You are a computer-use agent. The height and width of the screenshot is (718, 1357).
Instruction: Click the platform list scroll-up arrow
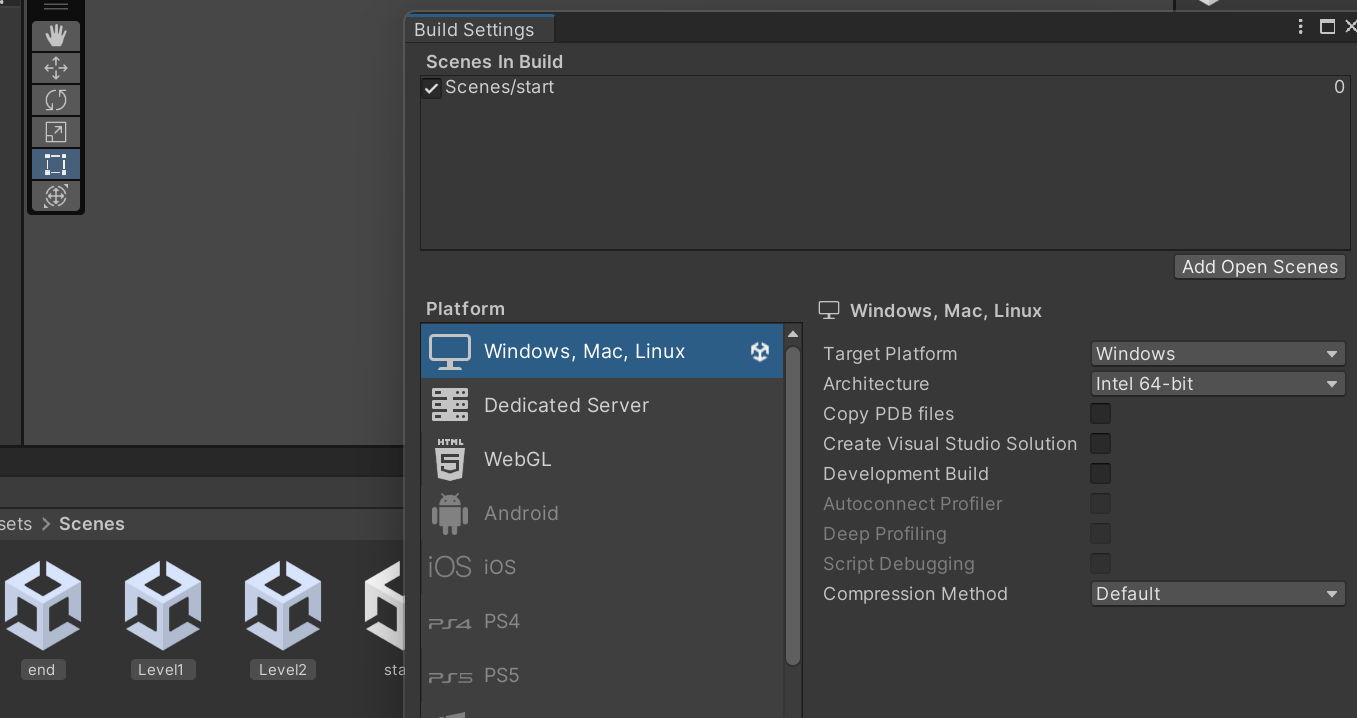click(793, 334)
